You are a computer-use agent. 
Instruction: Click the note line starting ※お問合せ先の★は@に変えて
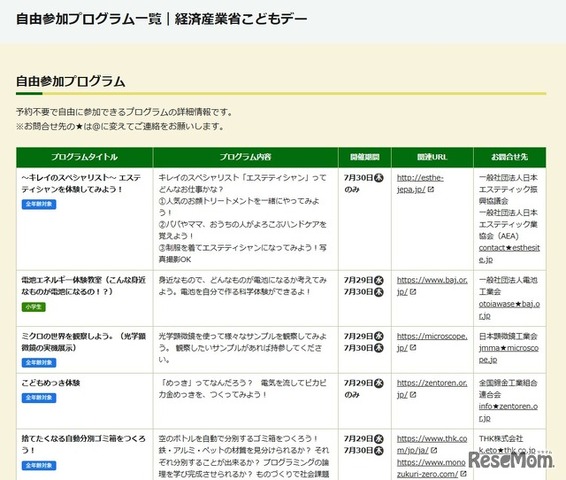[120, 127]
